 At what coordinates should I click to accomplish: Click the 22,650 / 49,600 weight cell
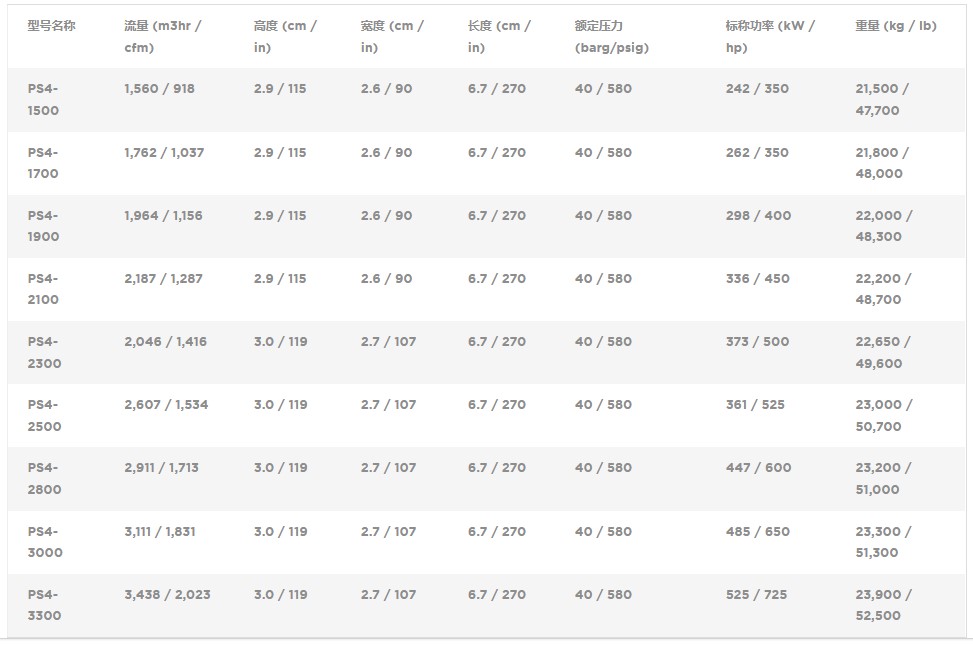(x=882, y=352)
